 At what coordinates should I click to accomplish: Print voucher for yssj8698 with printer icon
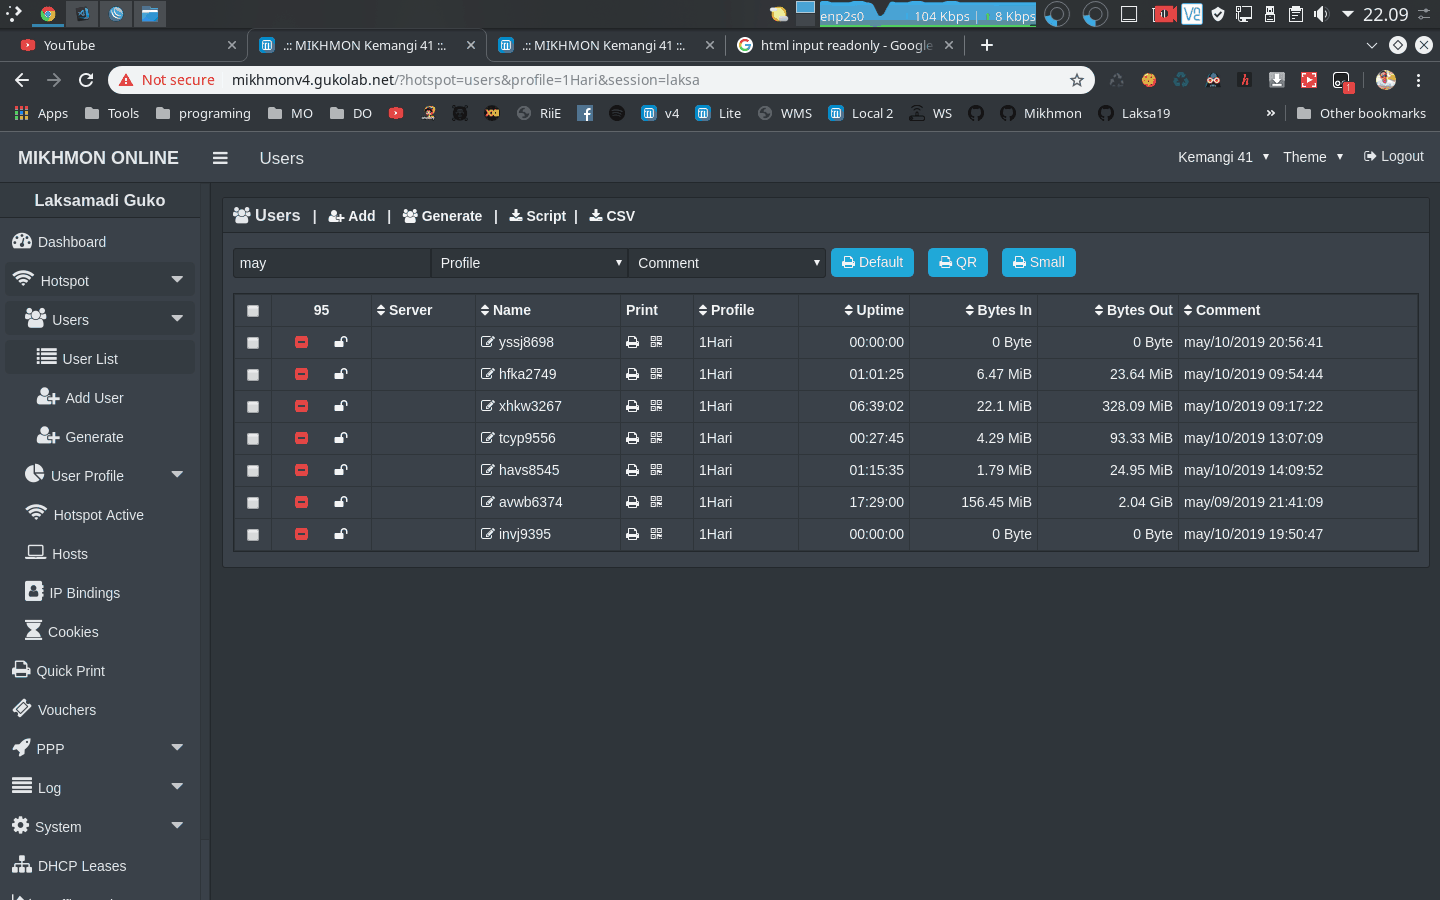(x=631, y=342)
